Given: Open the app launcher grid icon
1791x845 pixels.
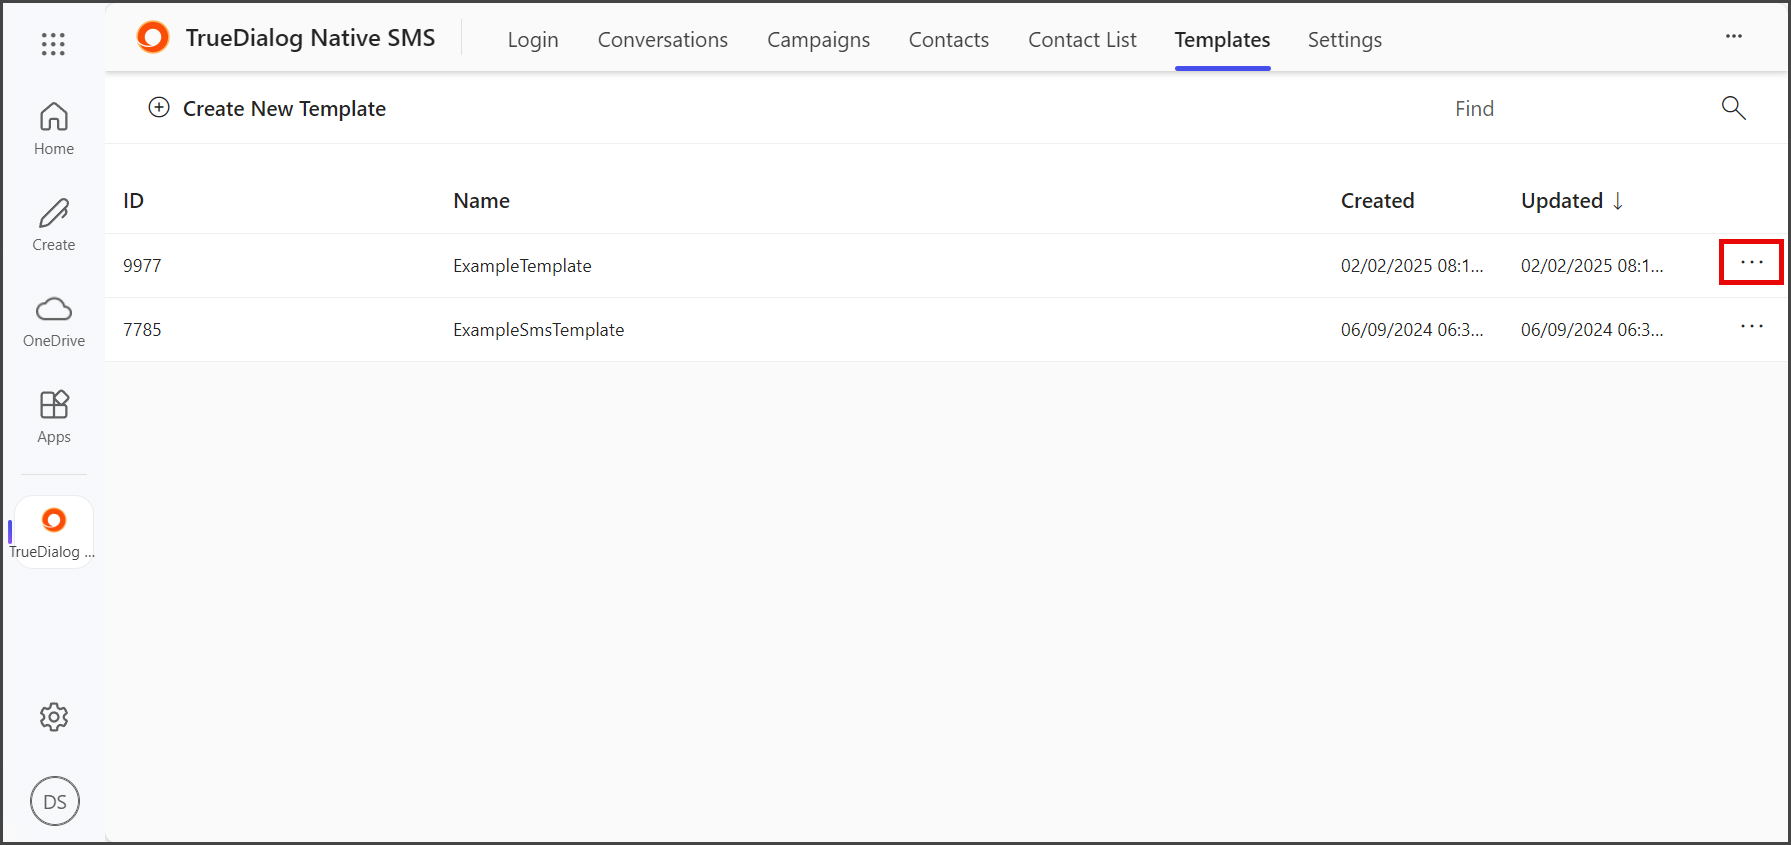Looking at the screenshot, I should point(53,43).
